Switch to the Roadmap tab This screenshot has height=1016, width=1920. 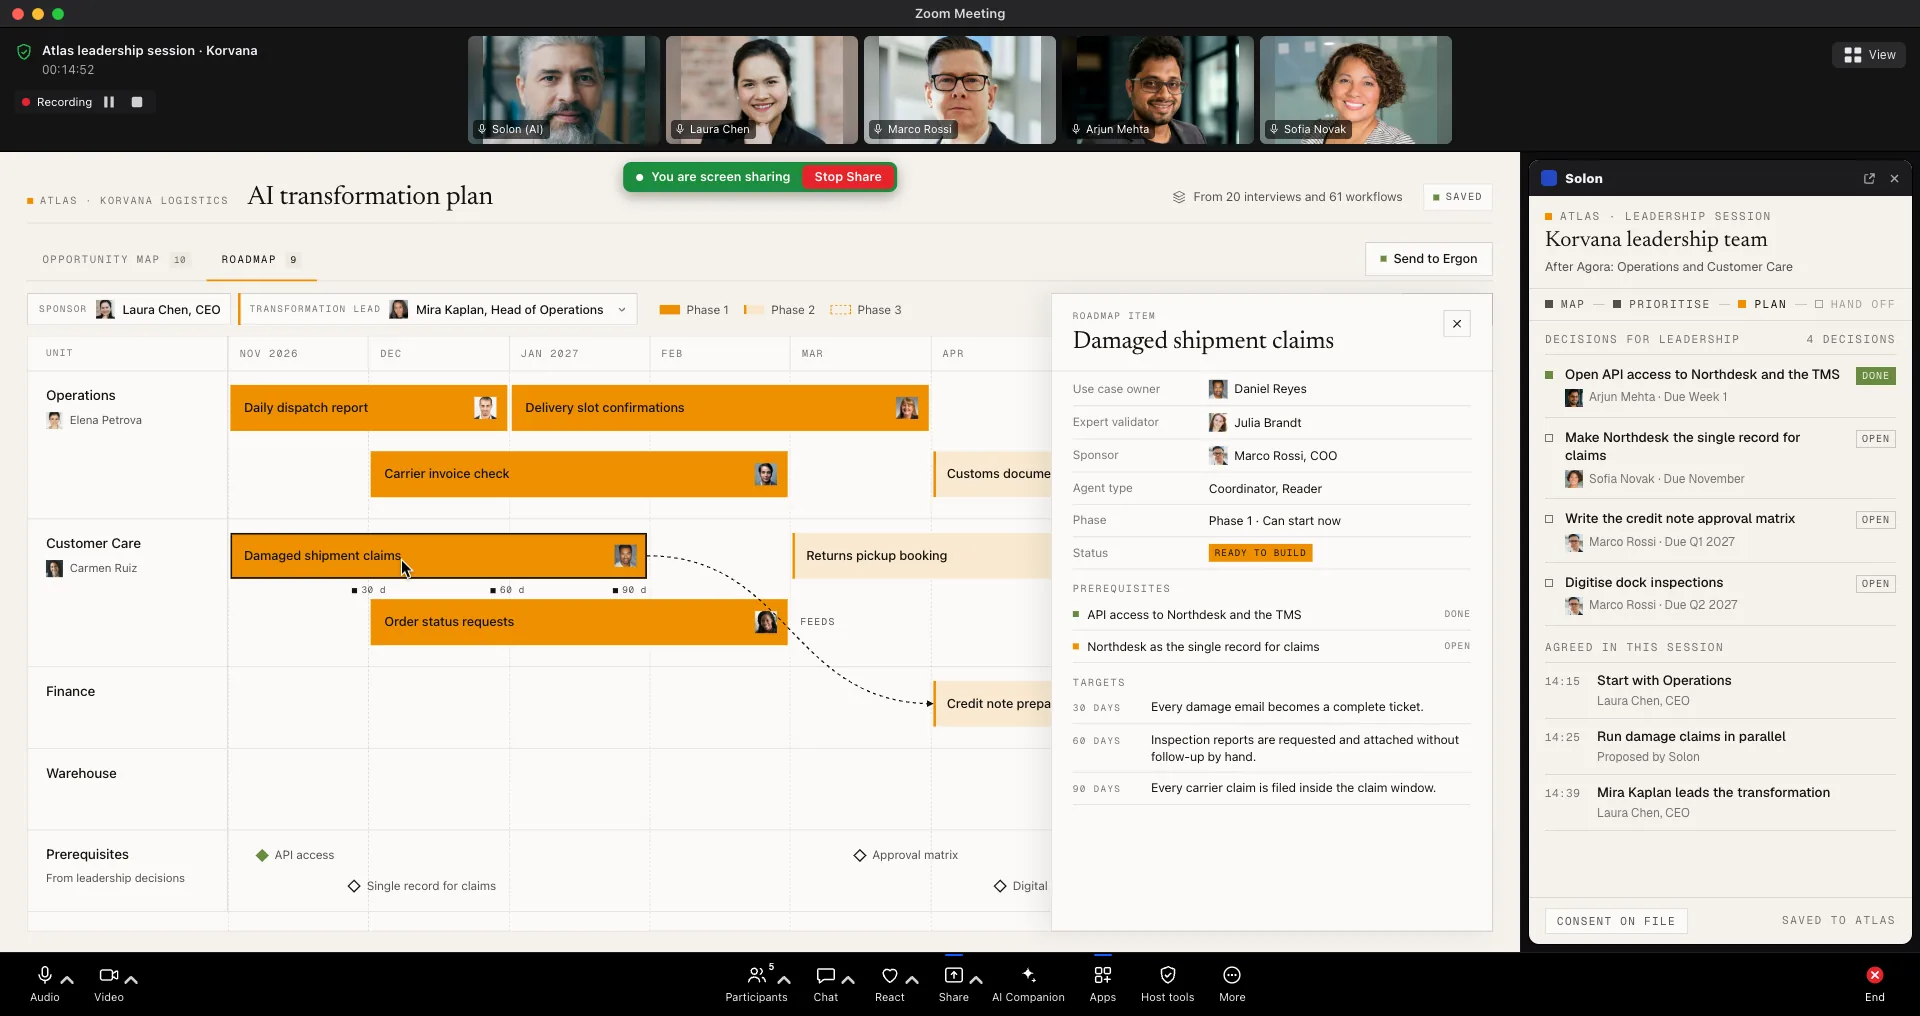[261, 260]
